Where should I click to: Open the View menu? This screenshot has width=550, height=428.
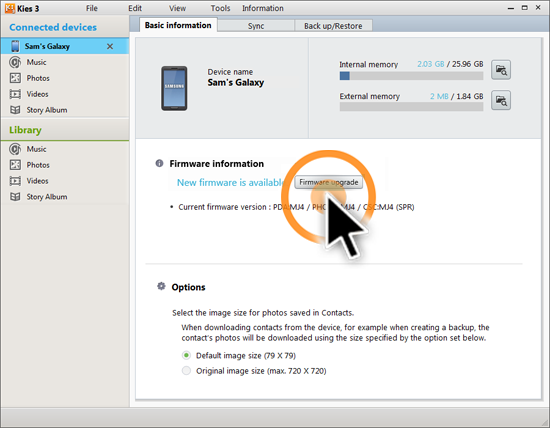pos(177,8)
